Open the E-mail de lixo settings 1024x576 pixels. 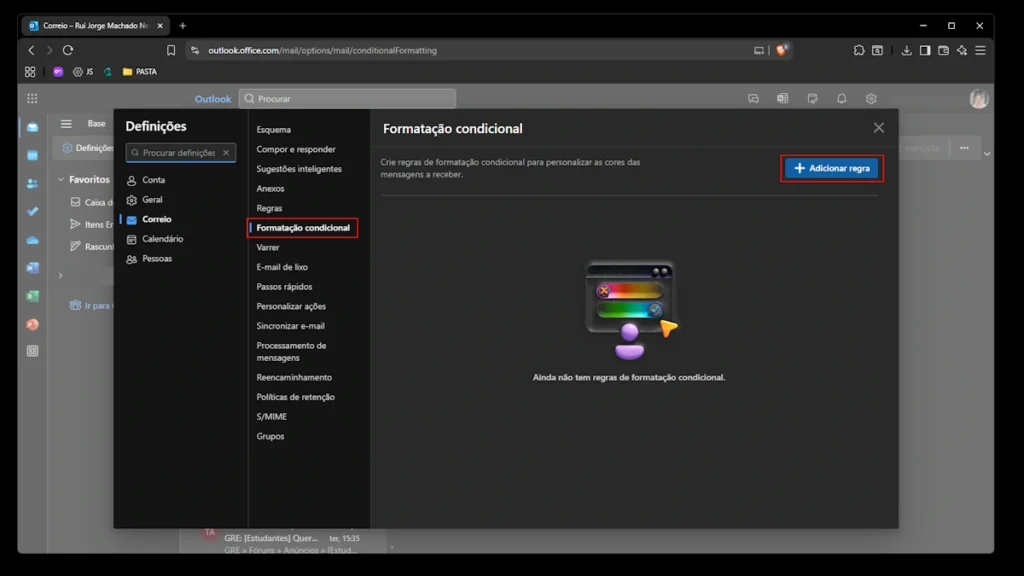point(282,267)
